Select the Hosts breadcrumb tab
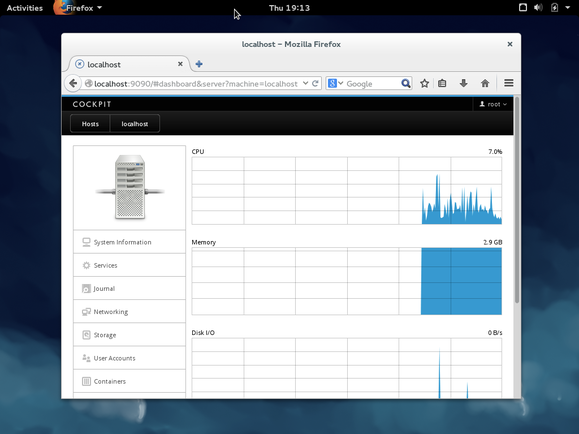 [x=90, y=124]
